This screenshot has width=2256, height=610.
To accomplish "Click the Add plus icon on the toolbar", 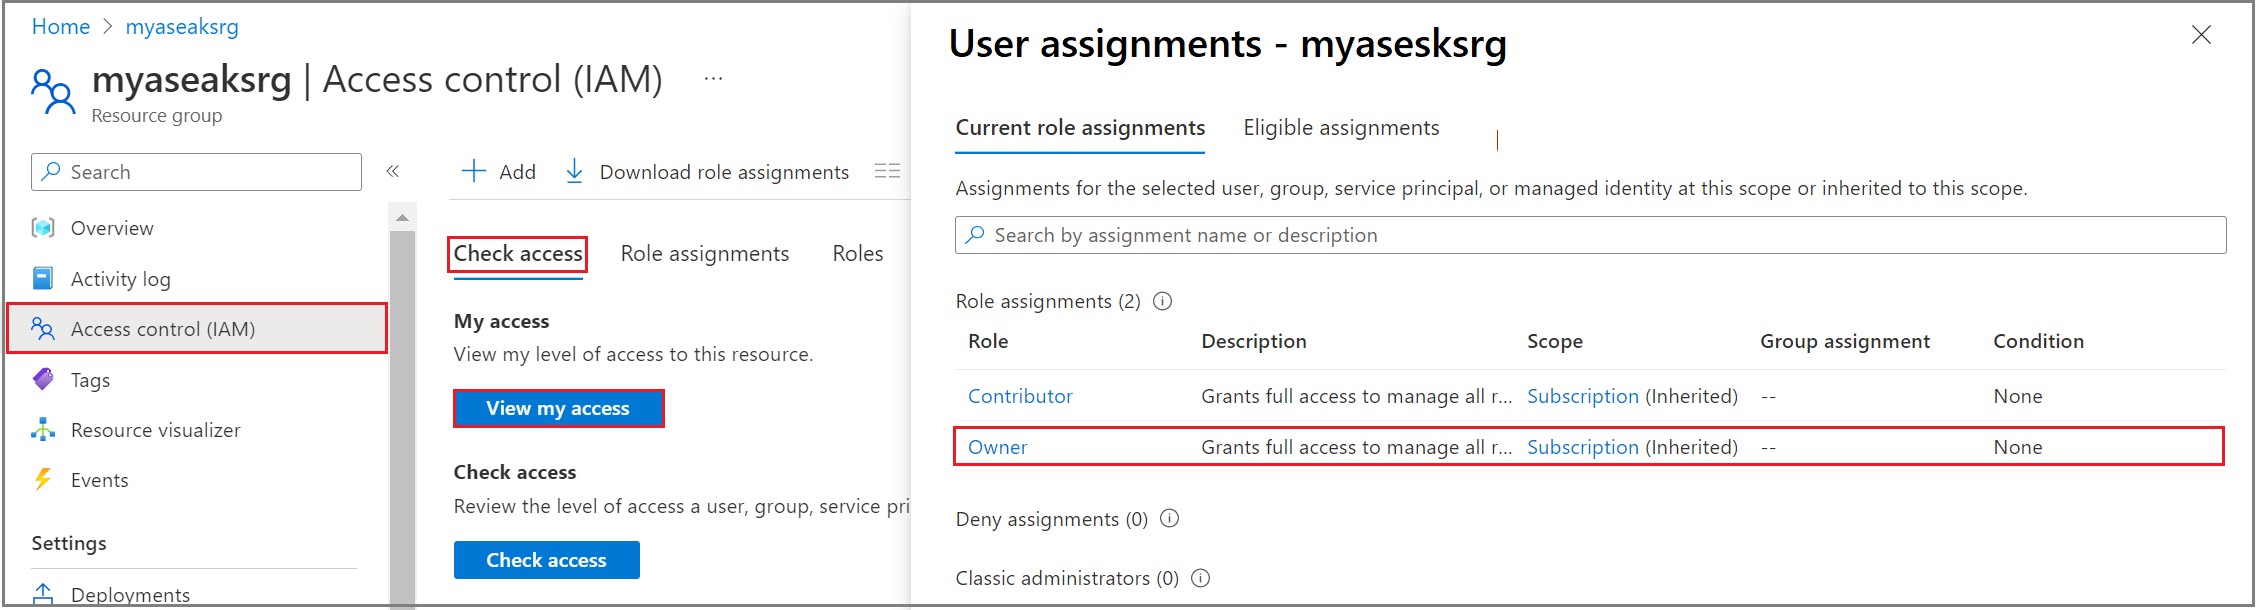I will tap(473, 171).
